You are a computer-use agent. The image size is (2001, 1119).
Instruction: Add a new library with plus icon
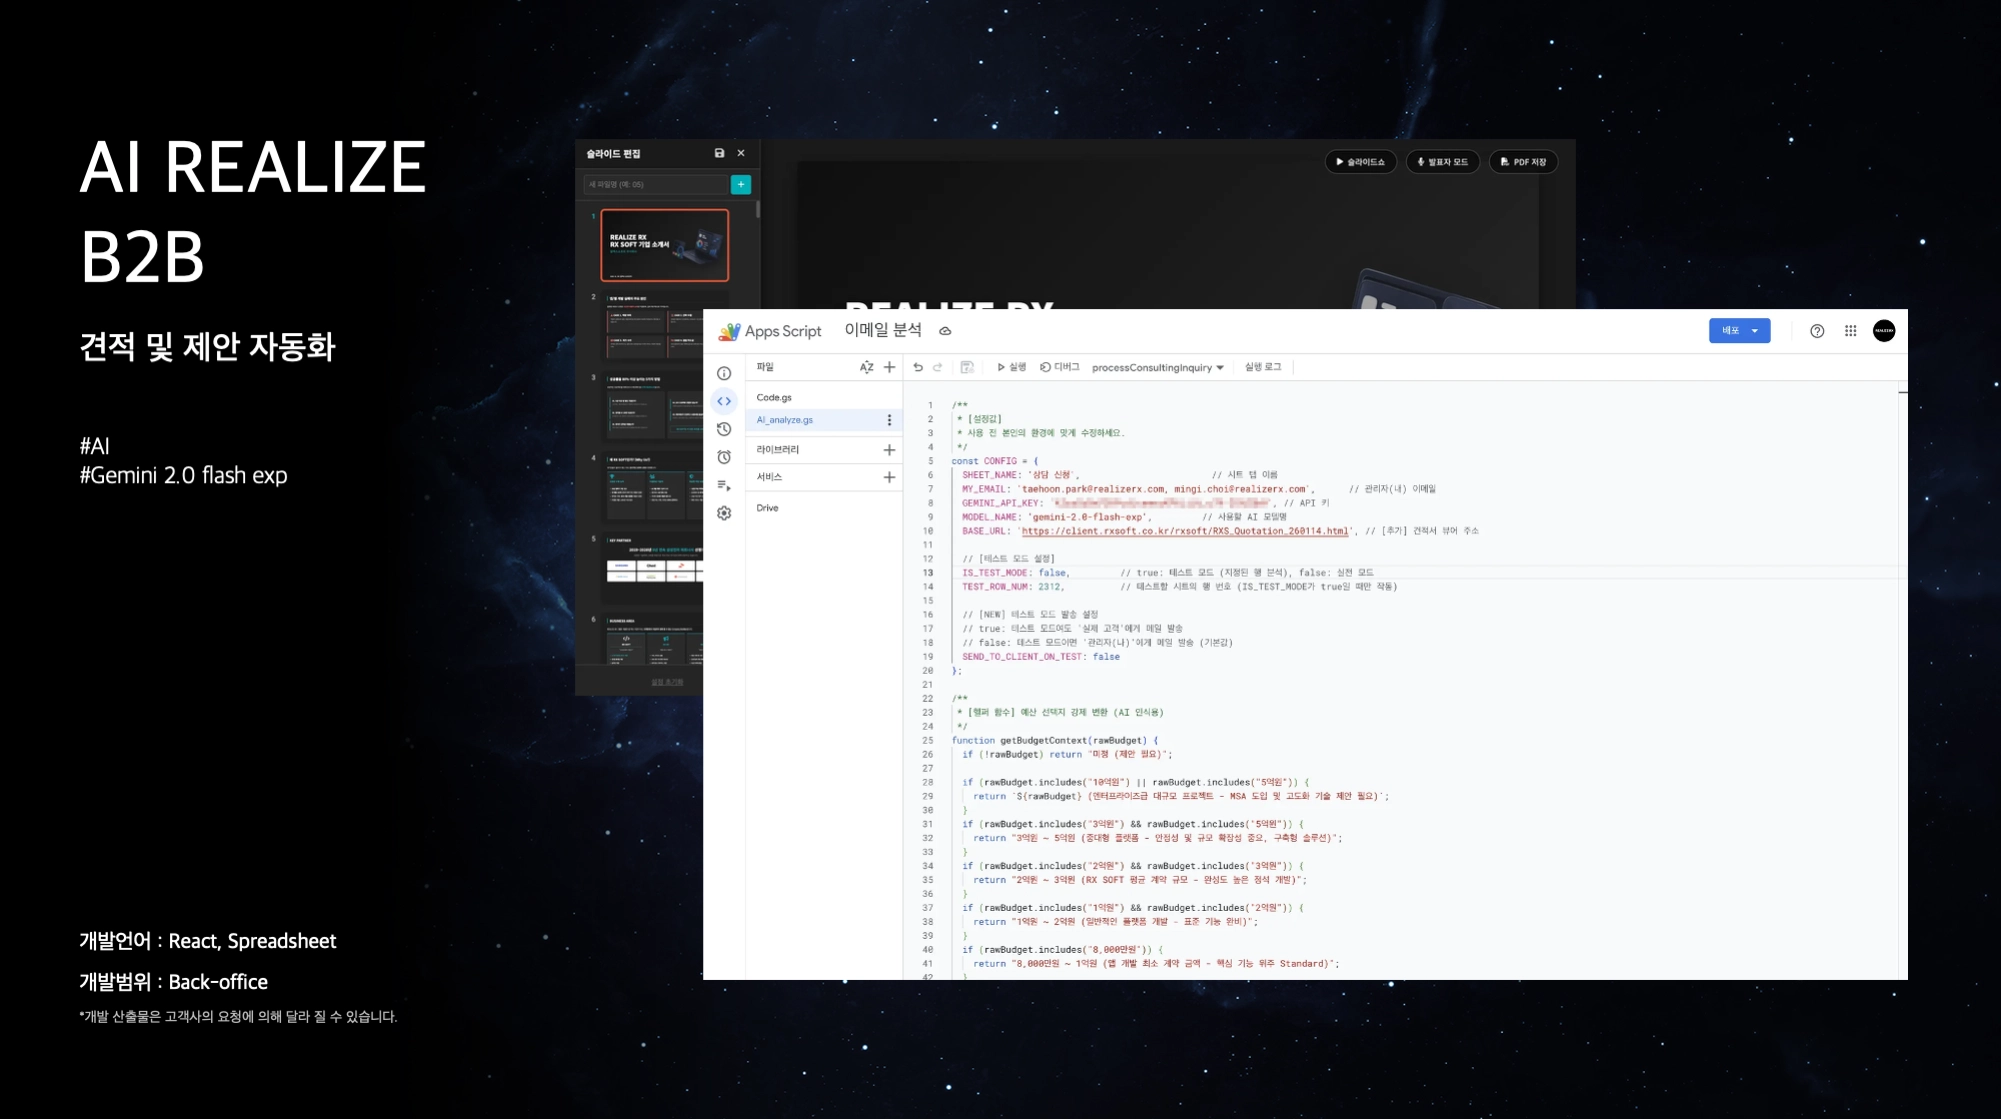[x=888, y=450]
